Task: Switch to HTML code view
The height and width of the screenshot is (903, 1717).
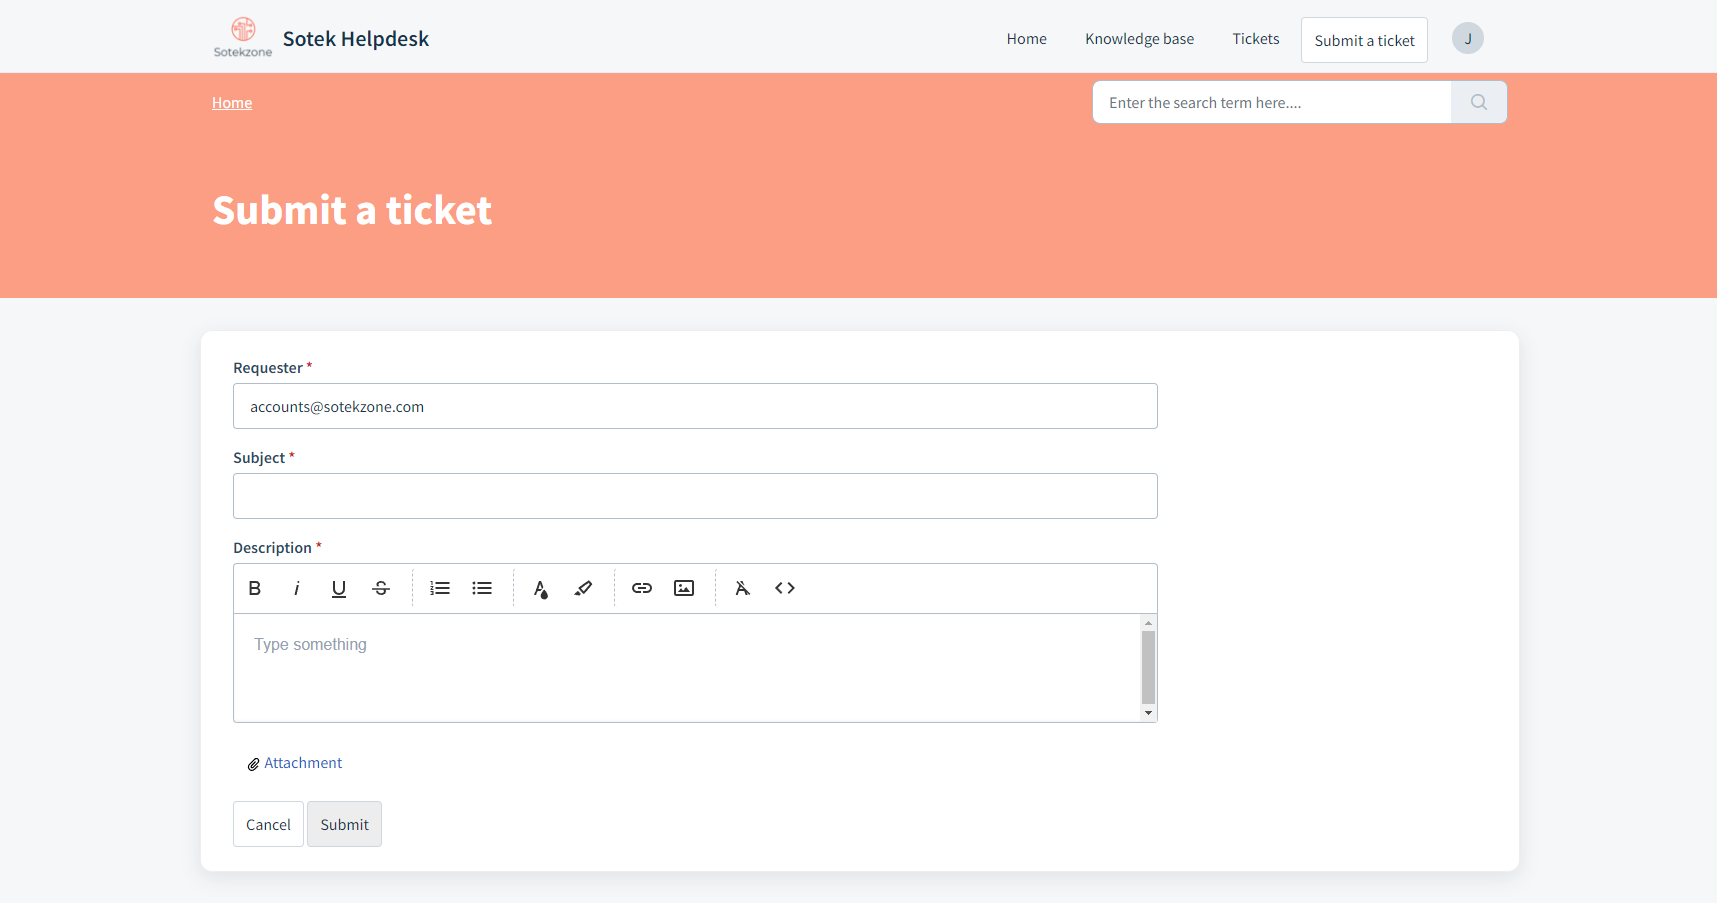Action: pos(784,588)
